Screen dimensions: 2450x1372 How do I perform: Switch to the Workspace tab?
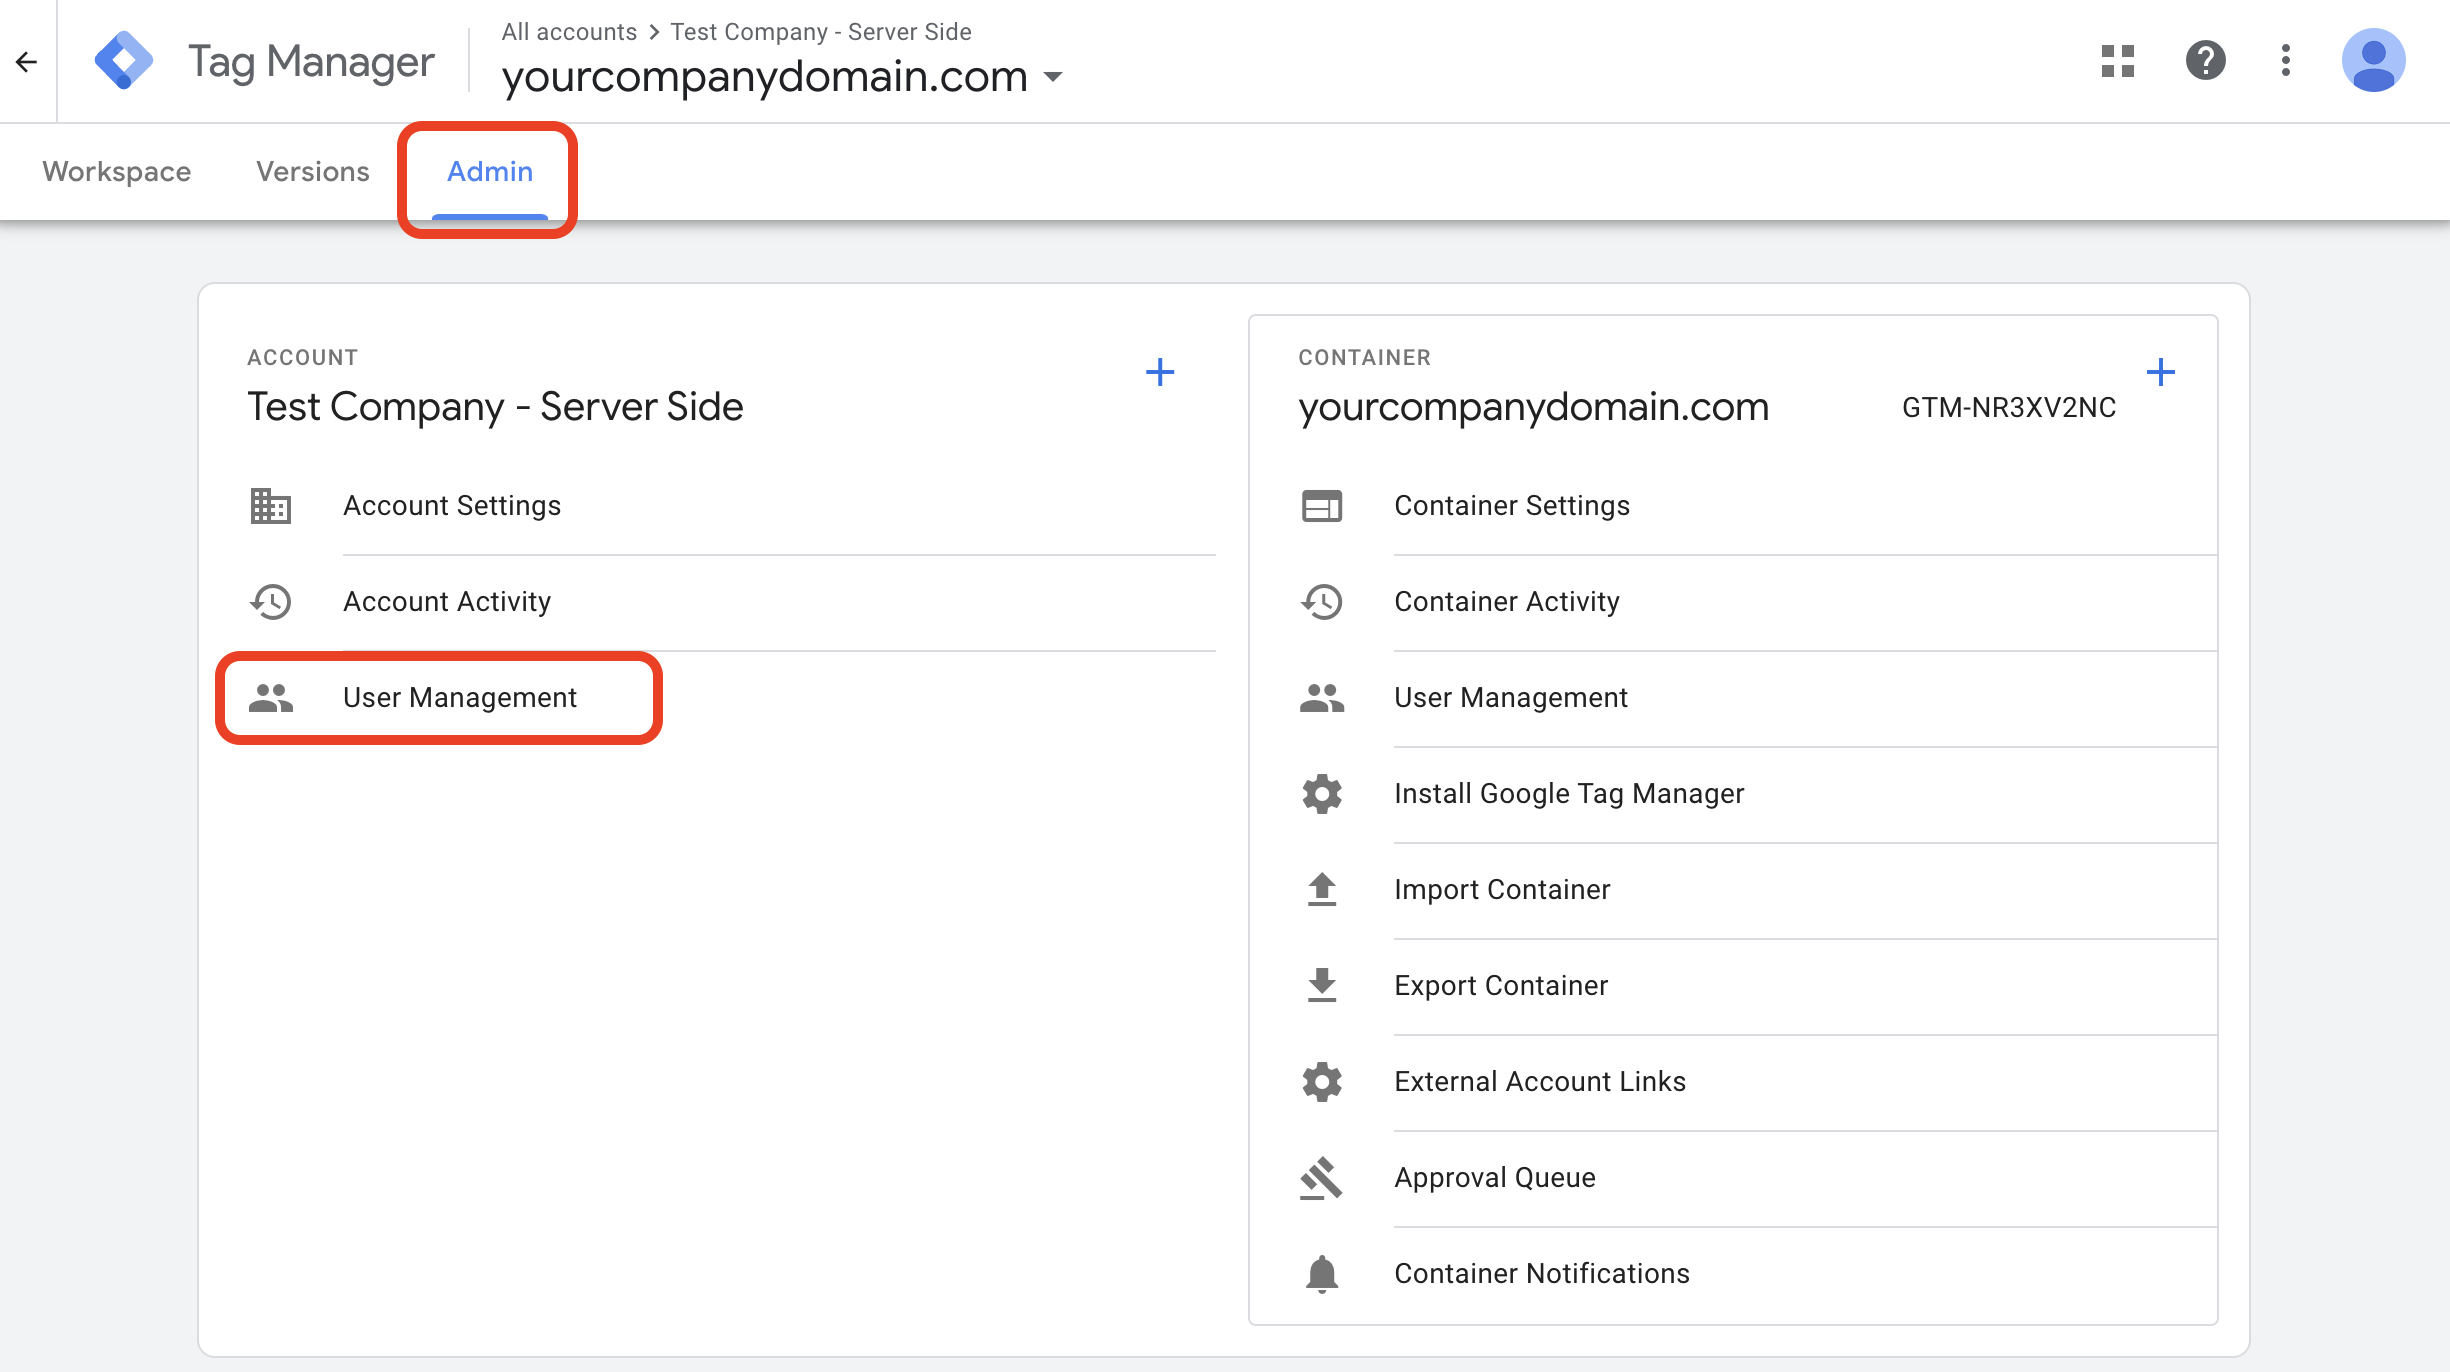(x=116, y=172)
